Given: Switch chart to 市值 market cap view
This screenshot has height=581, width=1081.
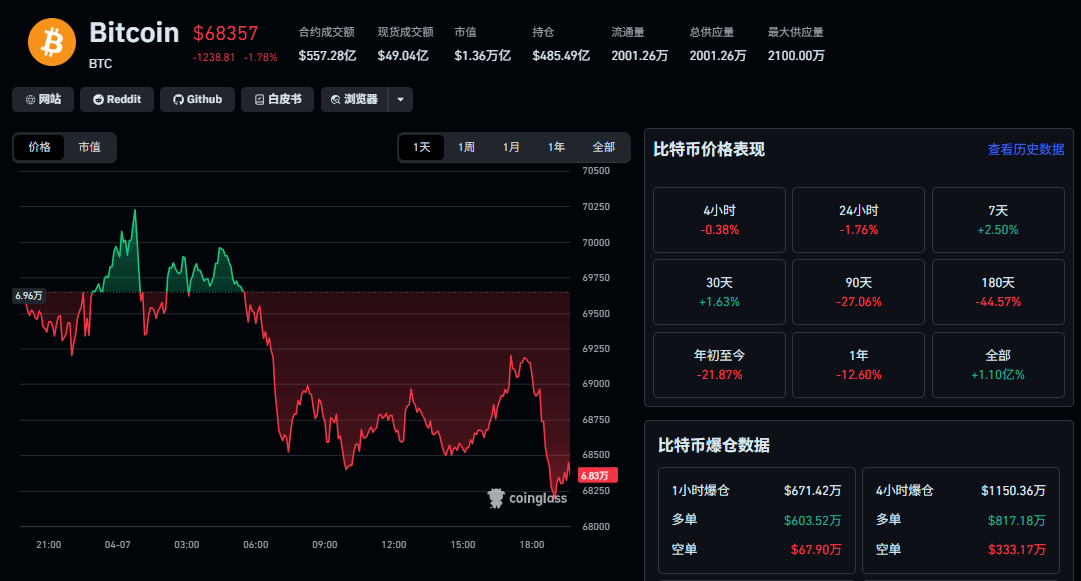Looking at the screenshot, I should 90,147.
